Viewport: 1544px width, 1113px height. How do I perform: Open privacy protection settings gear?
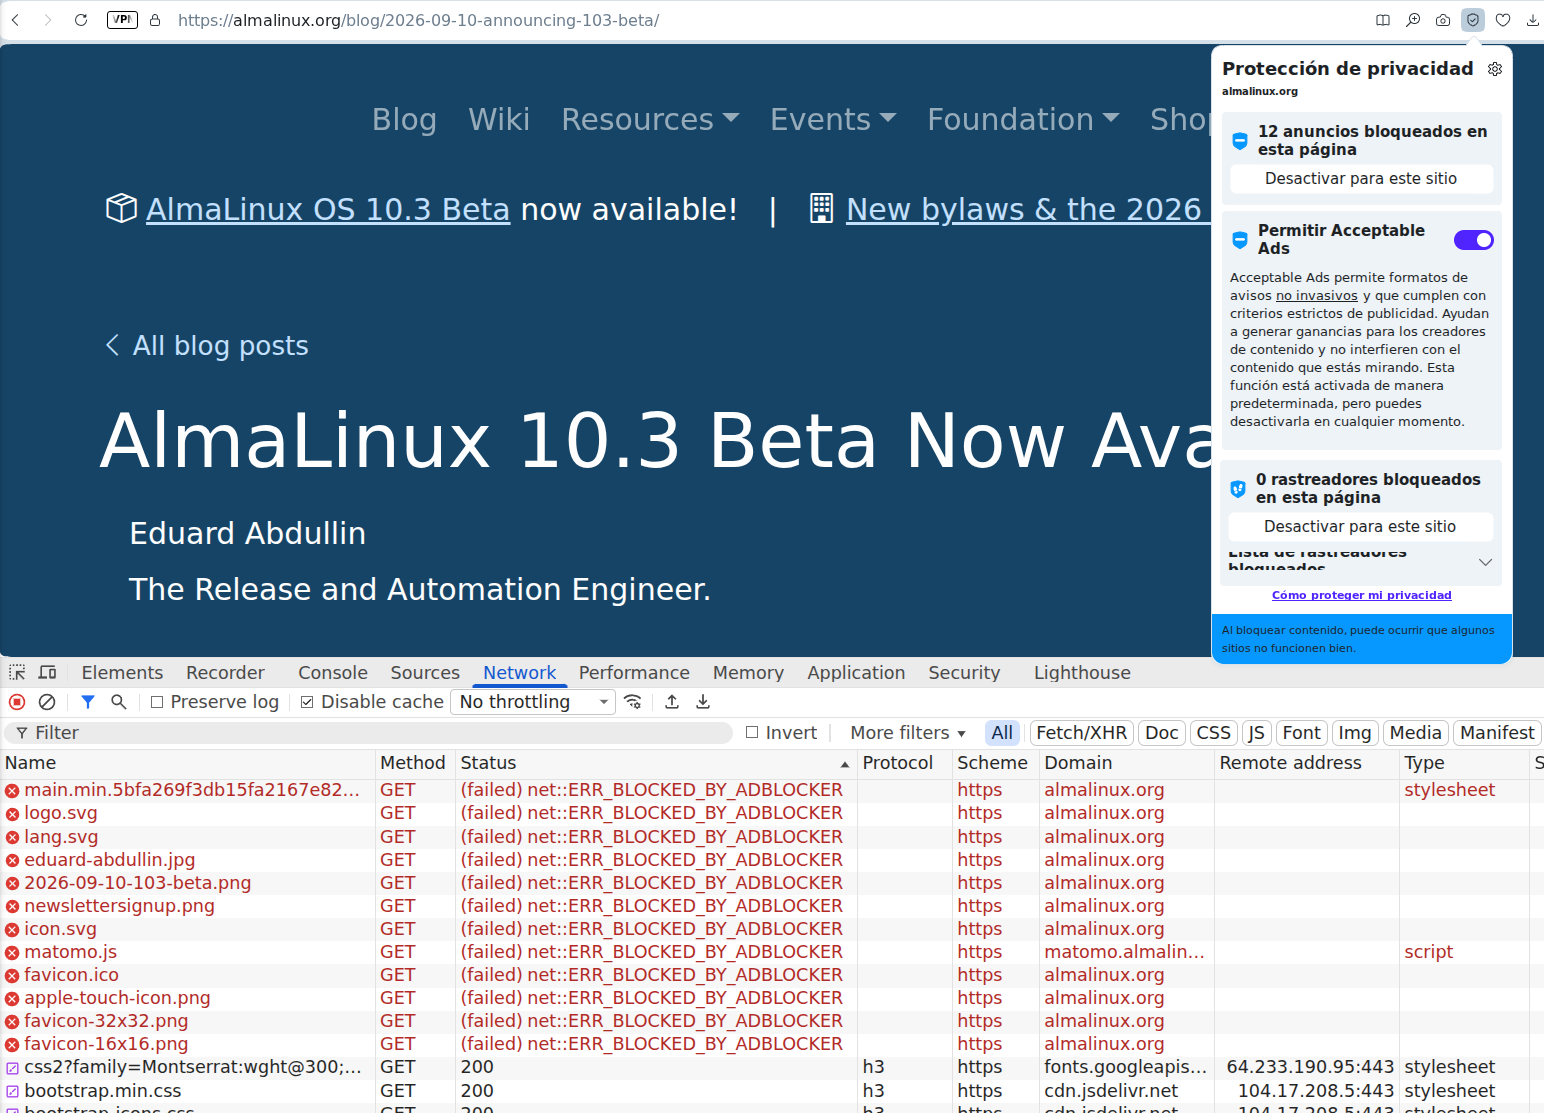coord(1495,69)
